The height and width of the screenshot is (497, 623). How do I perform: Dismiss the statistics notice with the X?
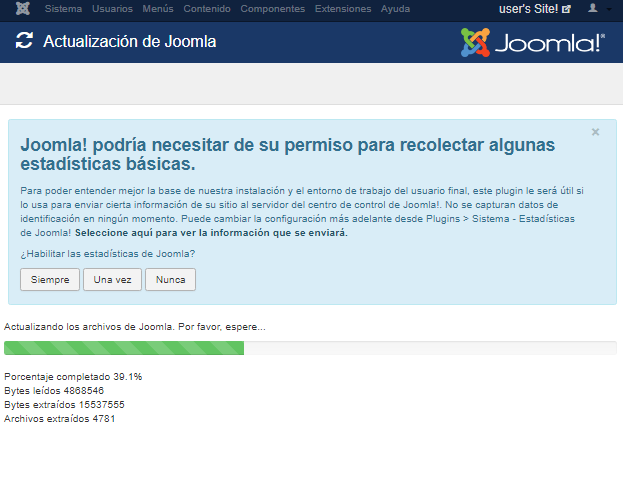click(595, 132)
